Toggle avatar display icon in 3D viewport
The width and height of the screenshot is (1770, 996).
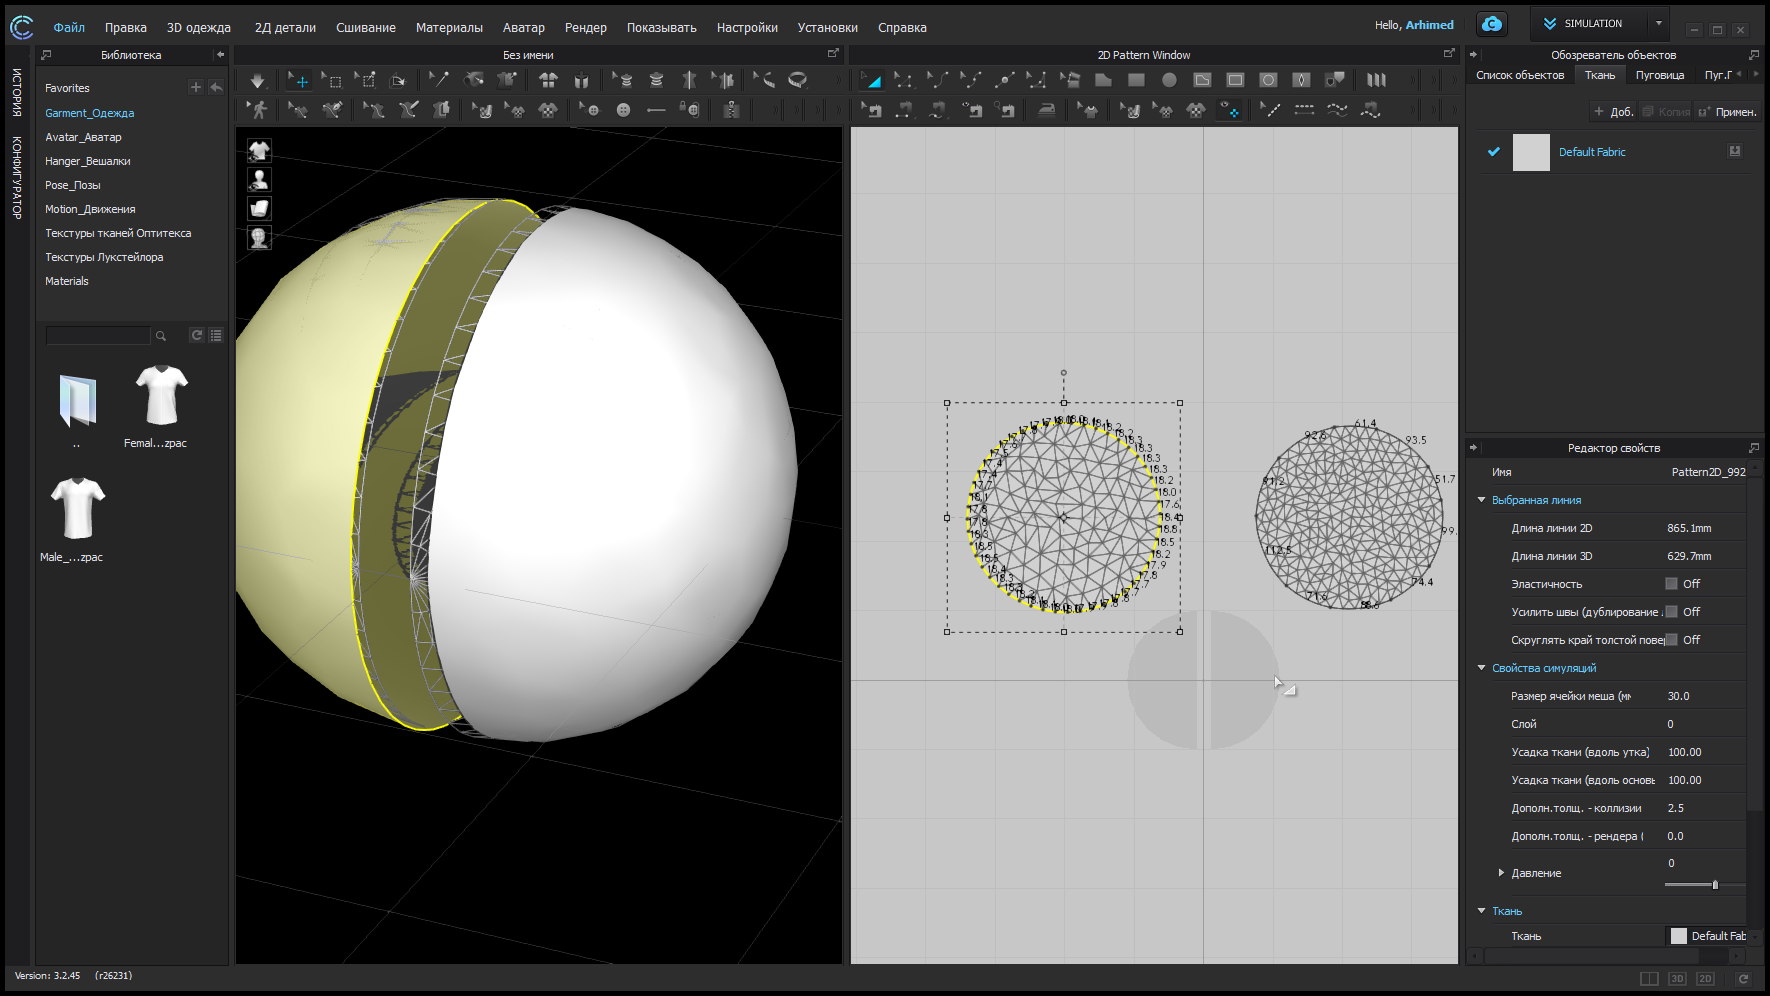259,180
